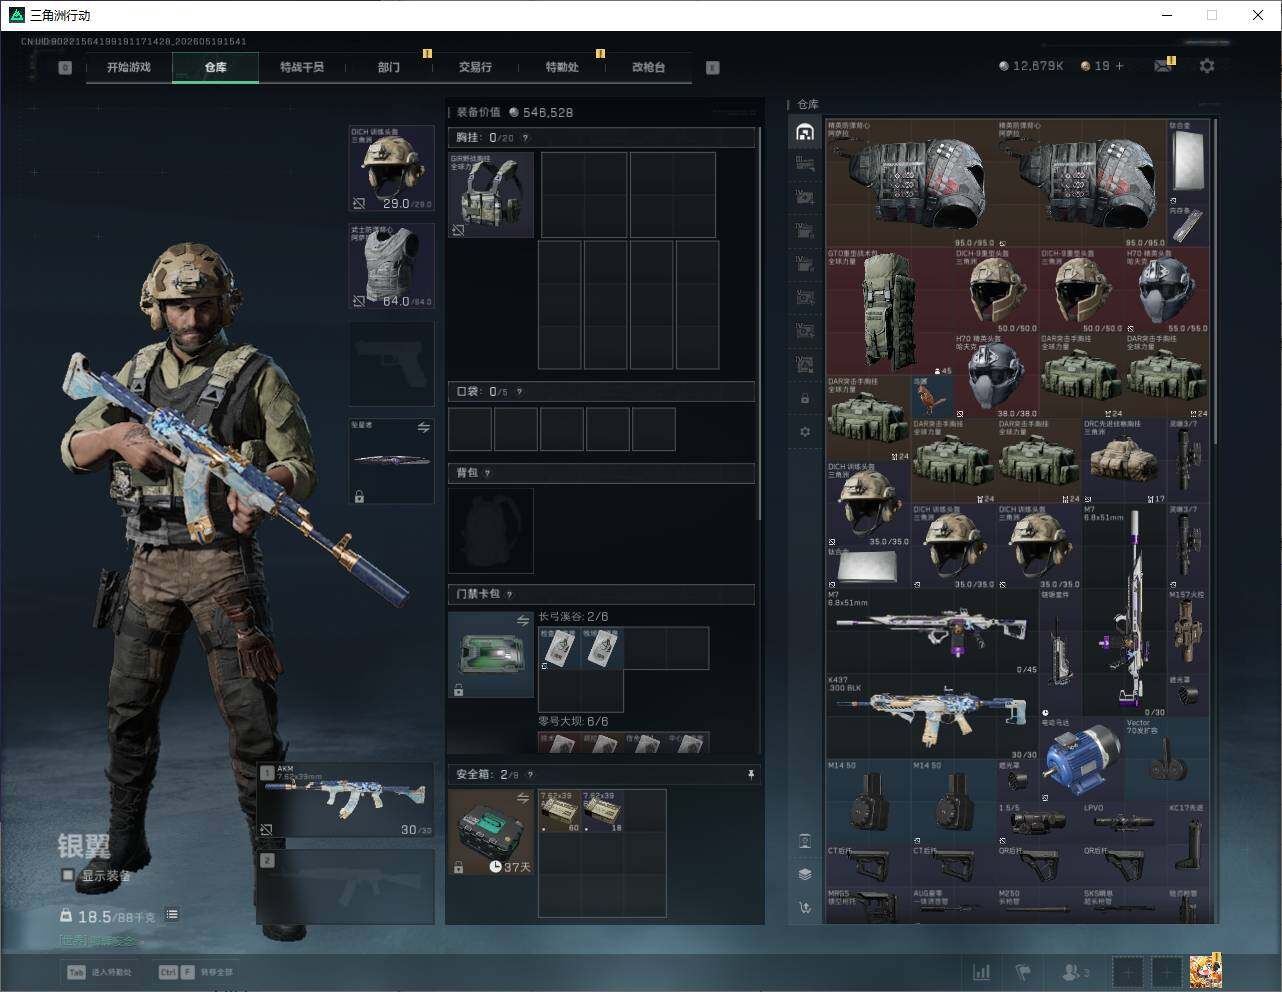Switch to the 特勤处 tab
The image size is (1282, 992).
[x=562, y=67]
